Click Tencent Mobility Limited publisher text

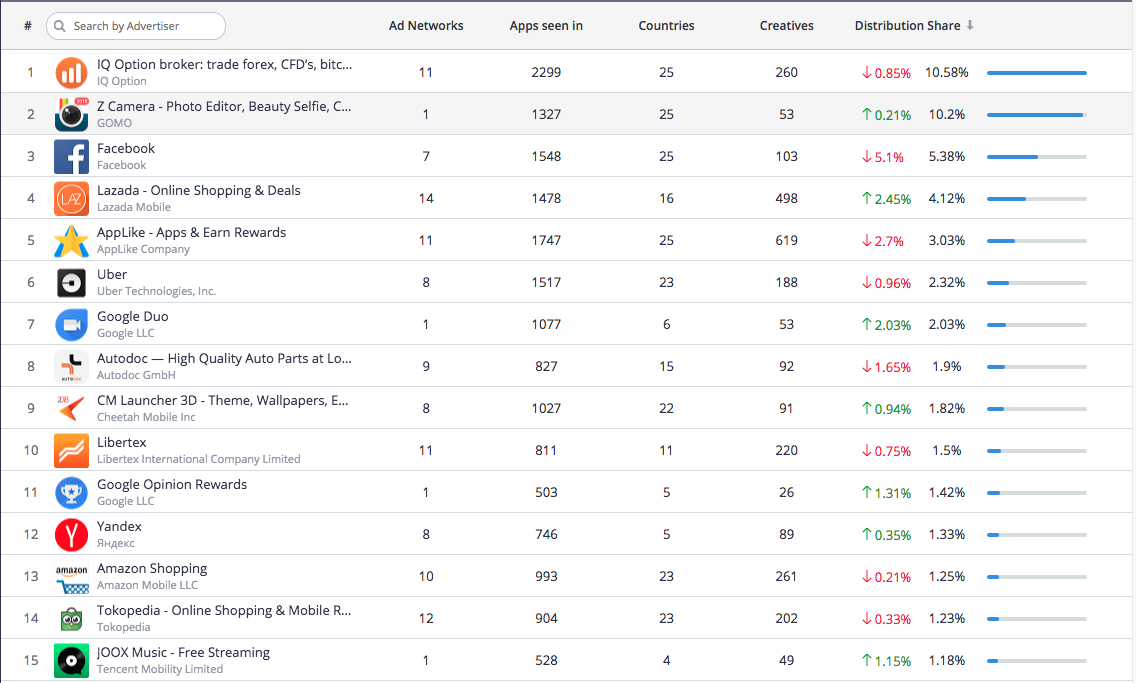coord(160,669)
